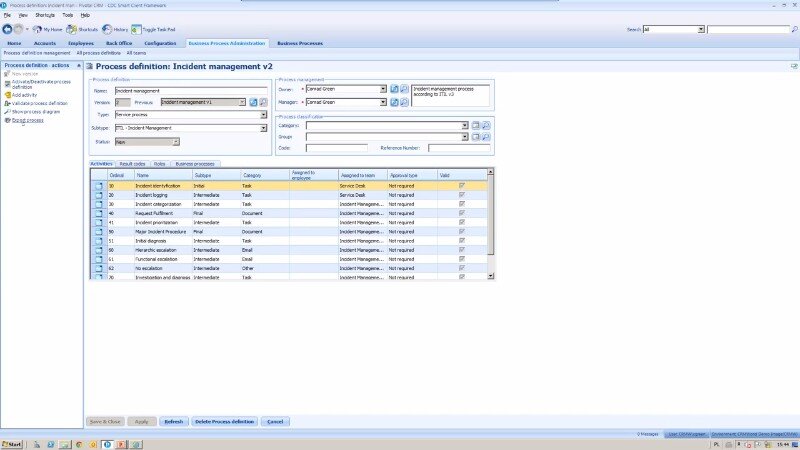Open the Tools menu

point(67,15)
